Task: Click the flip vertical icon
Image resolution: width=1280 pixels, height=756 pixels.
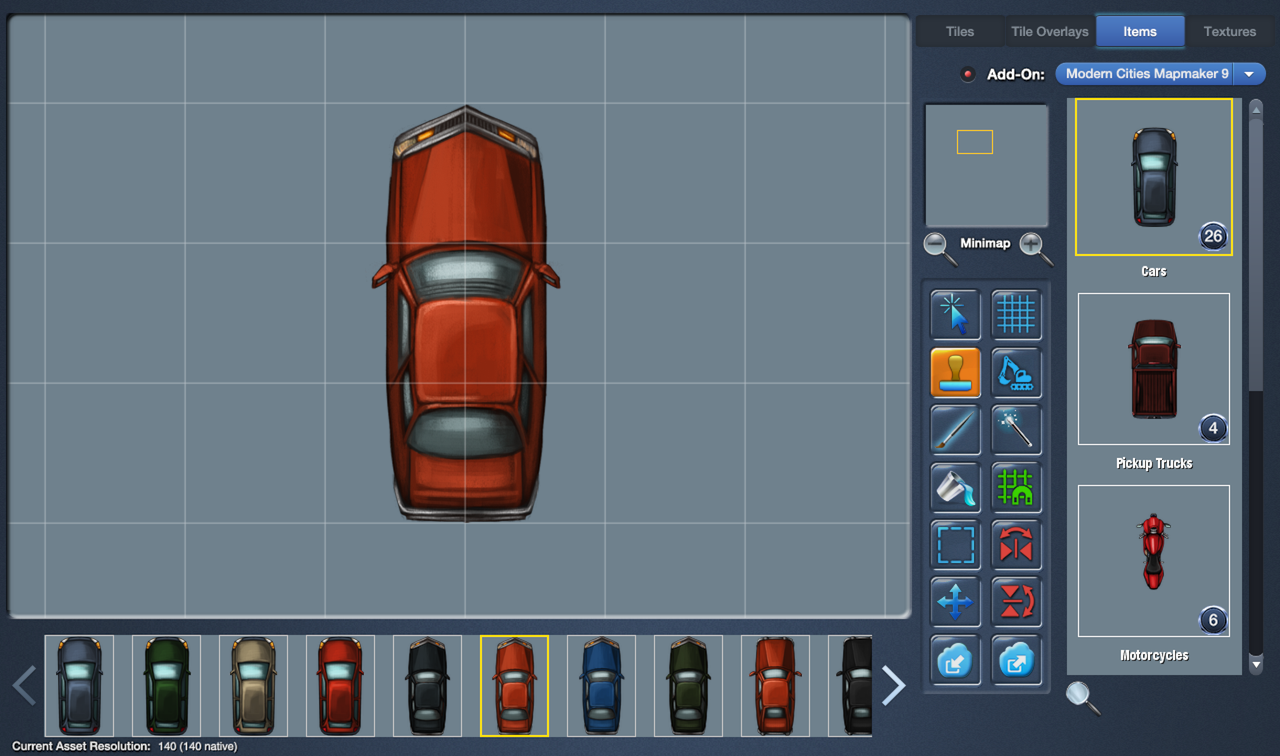Action: [1016, 602]
